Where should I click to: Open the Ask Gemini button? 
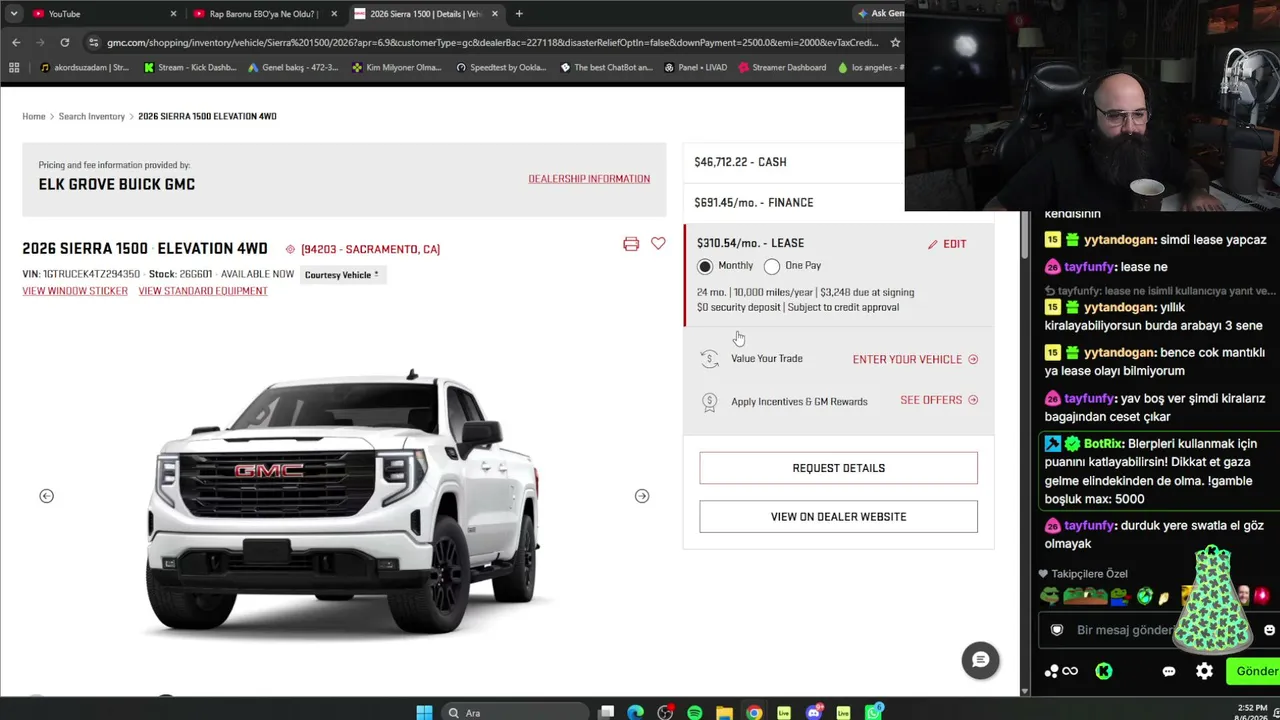[x=880, y=14]
